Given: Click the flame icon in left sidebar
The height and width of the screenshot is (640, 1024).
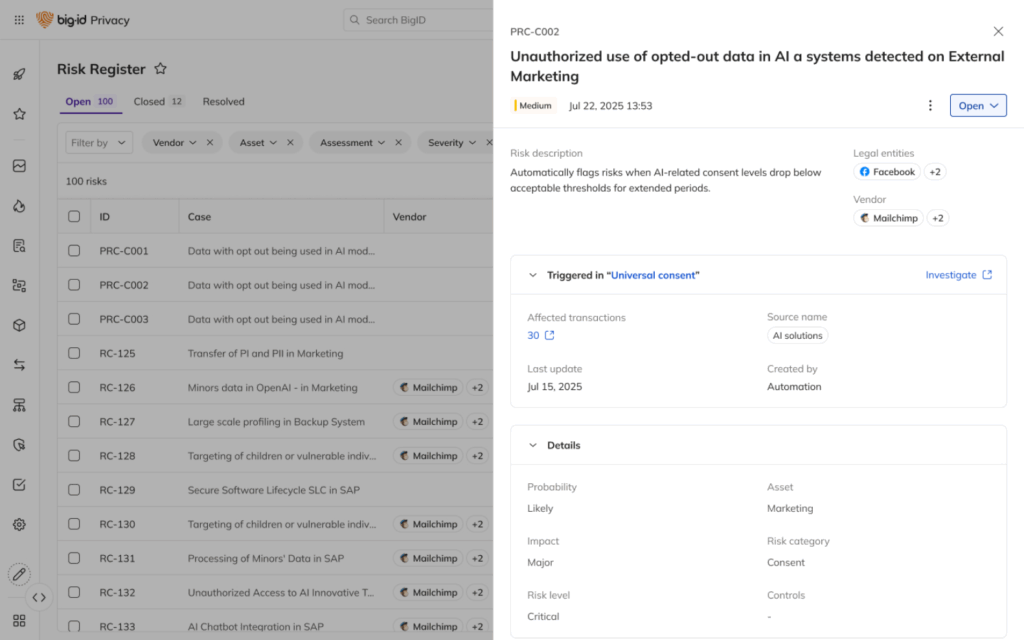Looking at the screenshot, I should coord(19,206).
